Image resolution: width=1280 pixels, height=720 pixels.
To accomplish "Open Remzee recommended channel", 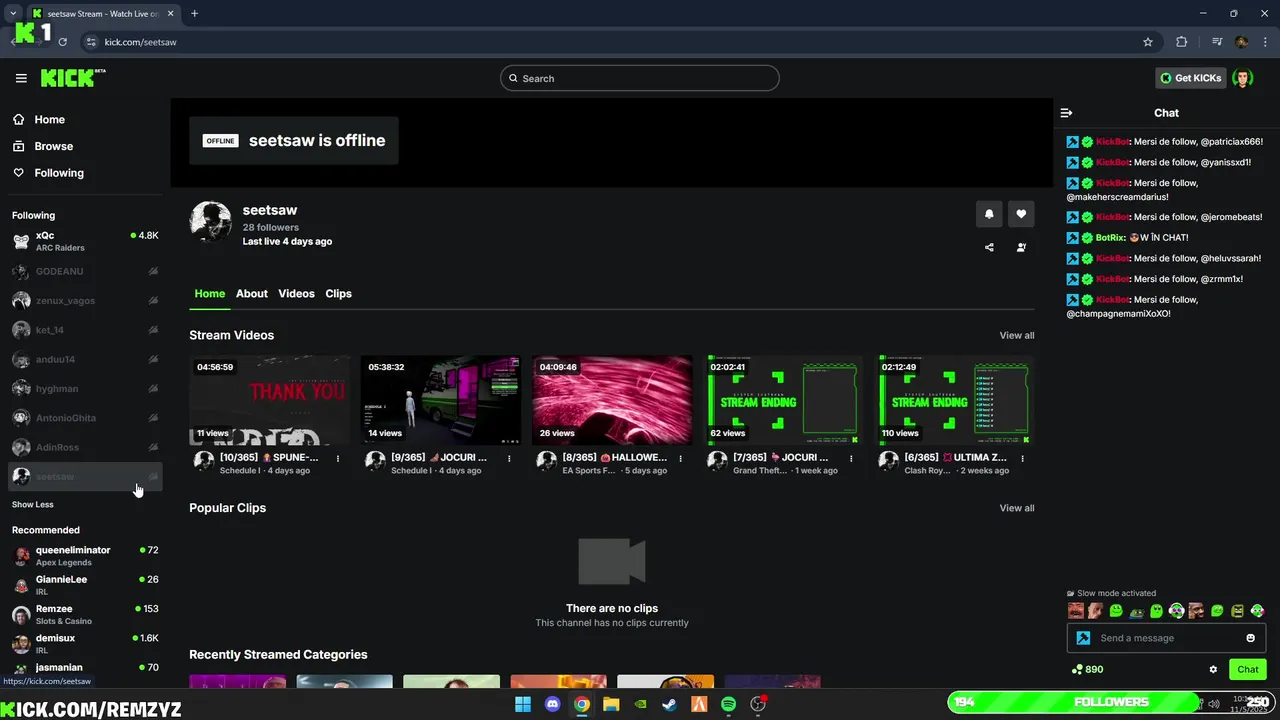I will point(85,614).
